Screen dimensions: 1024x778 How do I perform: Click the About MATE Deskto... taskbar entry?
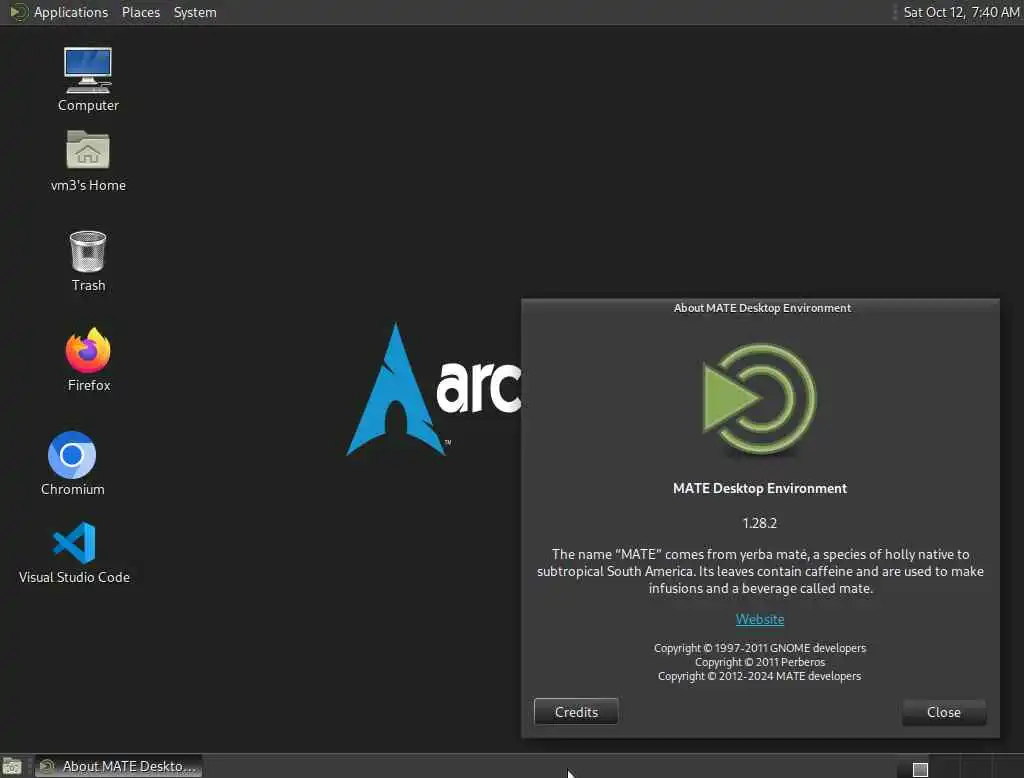pyautogui.click(x=118, y=766)
